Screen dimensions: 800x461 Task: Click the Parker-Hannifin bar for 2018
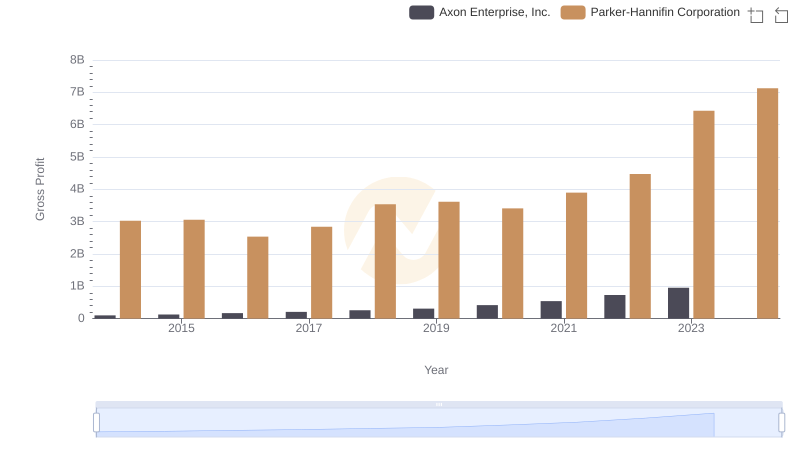tap(385, 262)
